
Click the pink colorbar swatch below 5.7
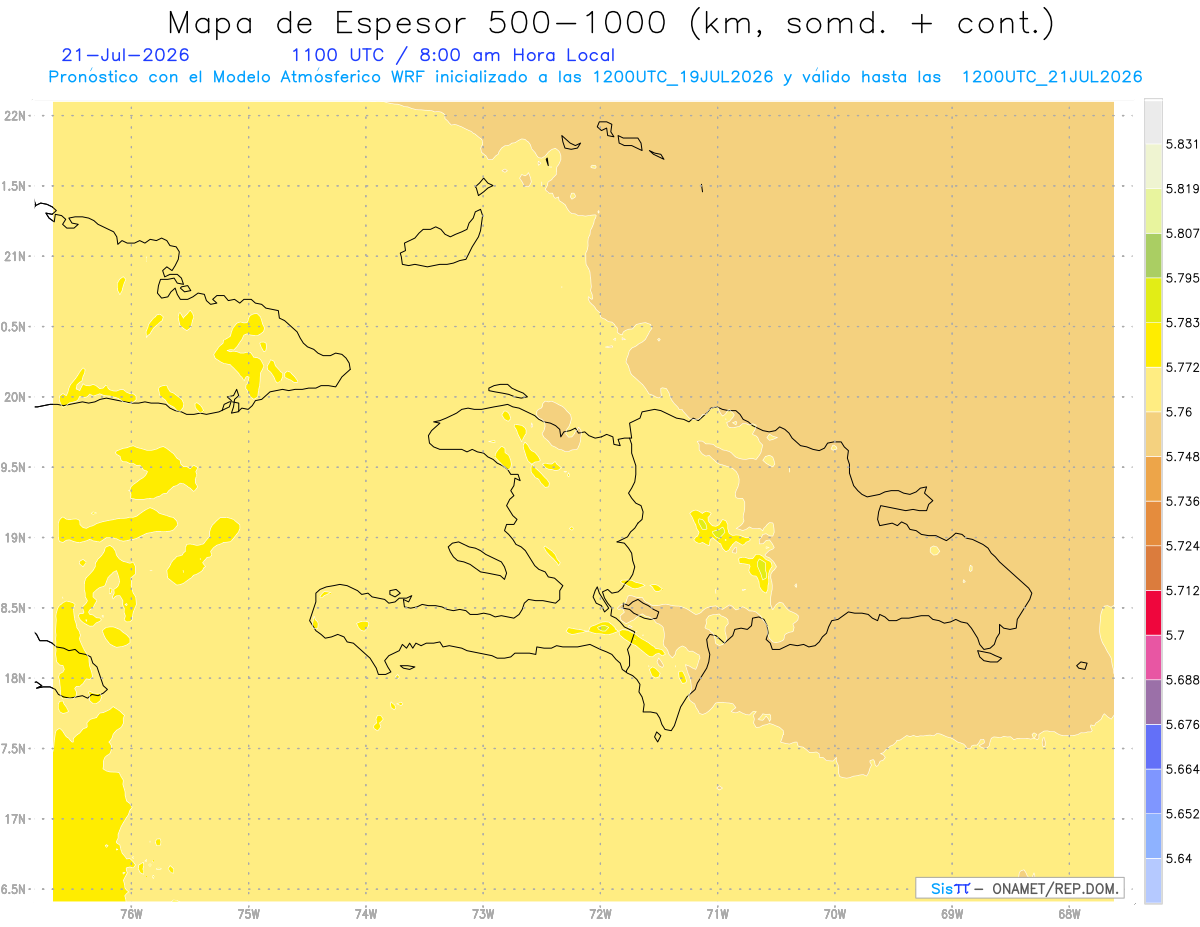(1153, 657)
